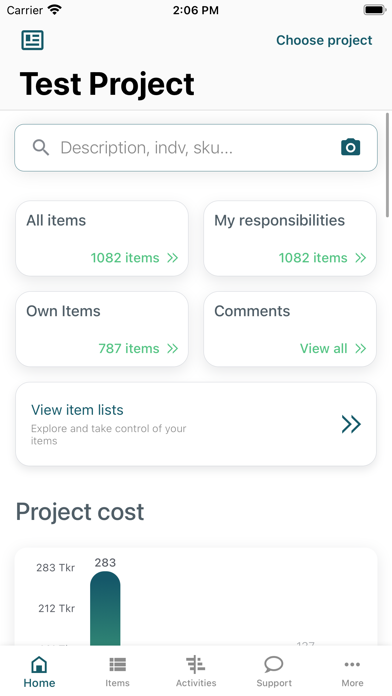
Task: Tap the magnifier icon in search bar
Action: [41, 147]
